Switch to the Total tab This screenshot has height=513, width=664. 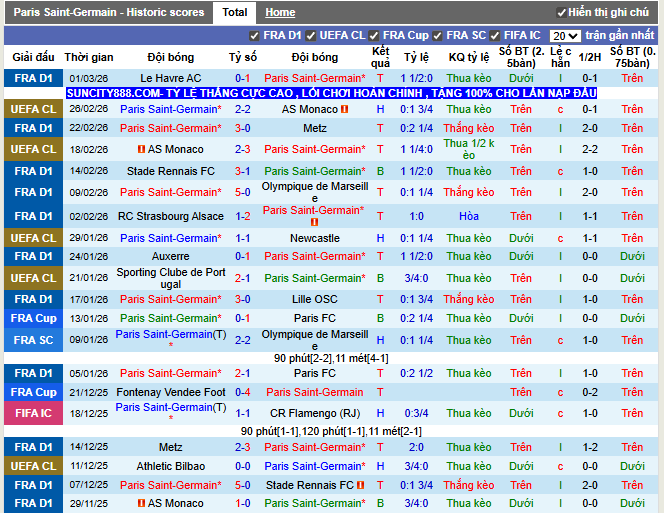[235, 13]
